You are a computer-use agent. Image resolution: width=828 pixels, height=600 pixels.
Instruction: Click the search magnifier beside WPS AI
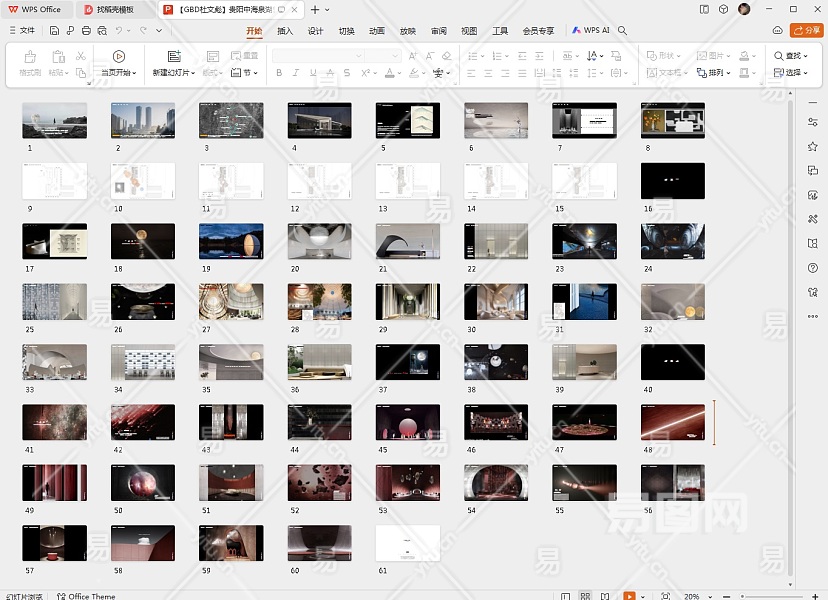(623, 31)
